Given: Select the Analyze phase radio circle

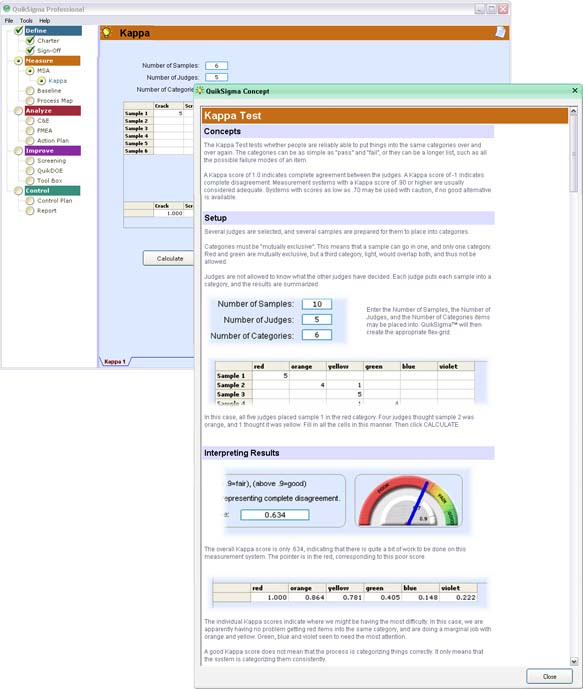Looking at the screenshot, I should pos(18,111).
